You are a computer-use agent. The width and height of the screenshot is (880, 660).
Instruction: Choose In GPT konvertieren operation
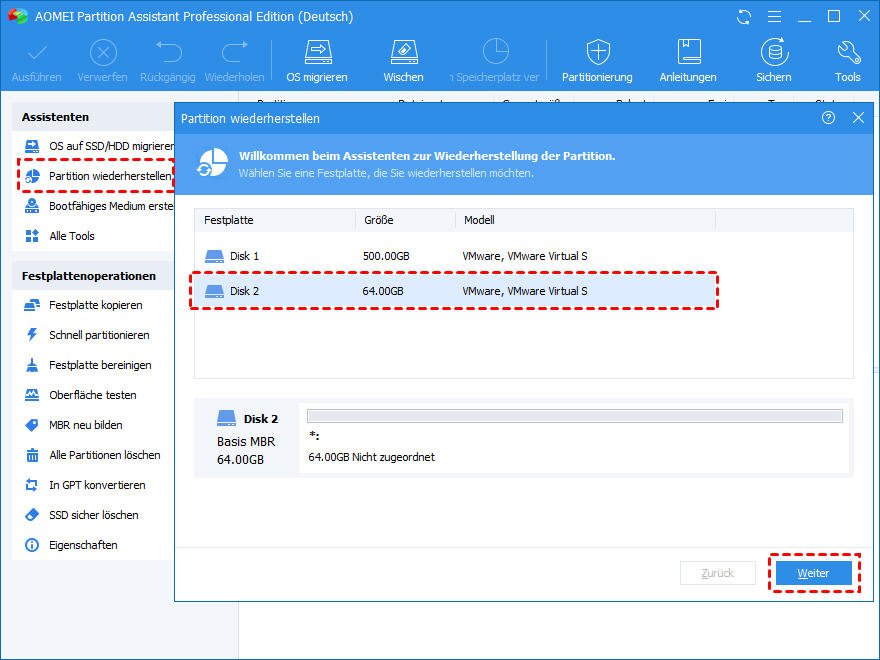(85, 485)
